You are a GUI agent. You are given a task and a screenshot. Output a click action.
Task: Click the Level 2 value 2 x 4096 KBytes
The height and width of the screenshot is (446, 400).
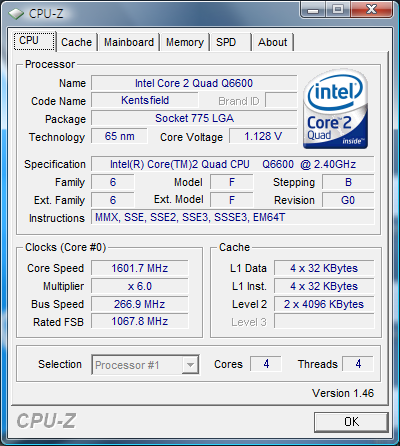pos(324,304)
